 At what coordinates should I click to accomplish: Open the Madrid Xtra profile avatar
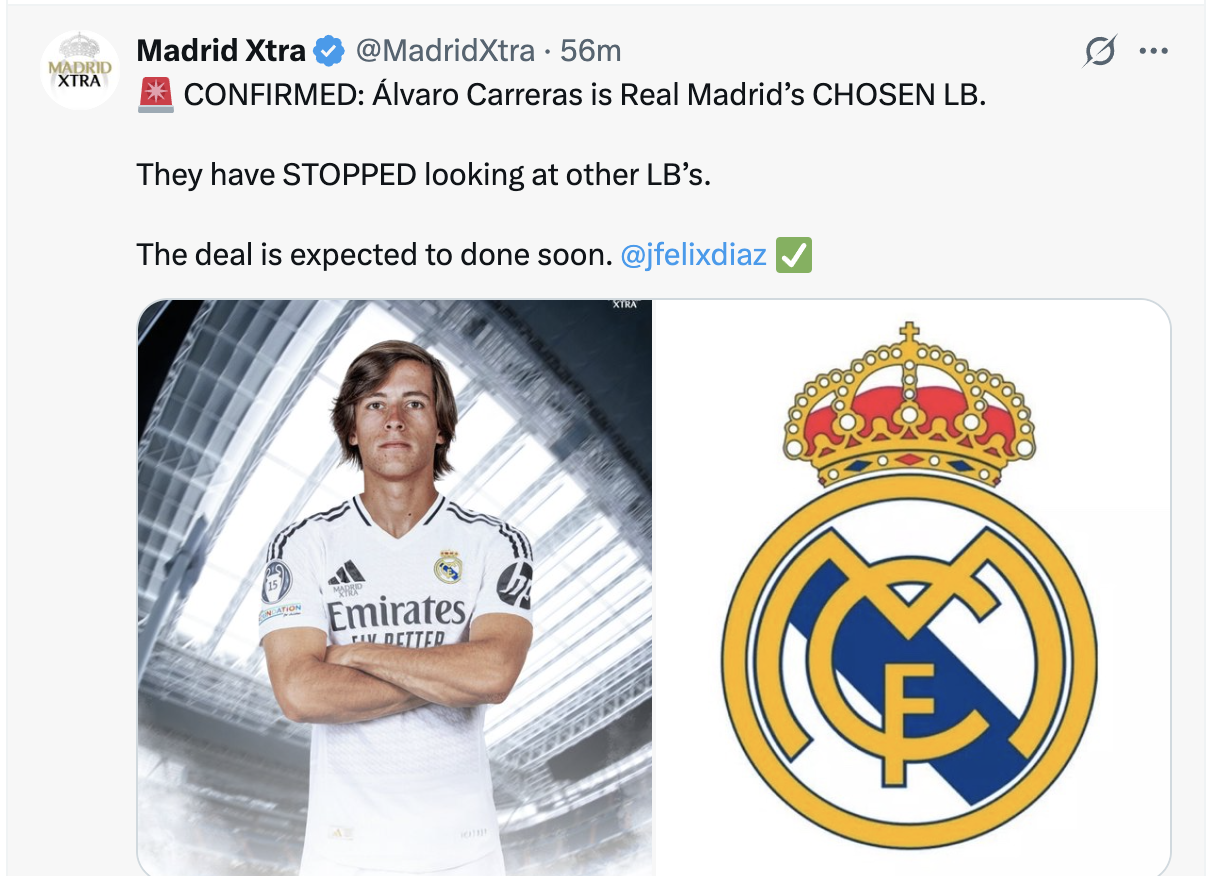80,69
